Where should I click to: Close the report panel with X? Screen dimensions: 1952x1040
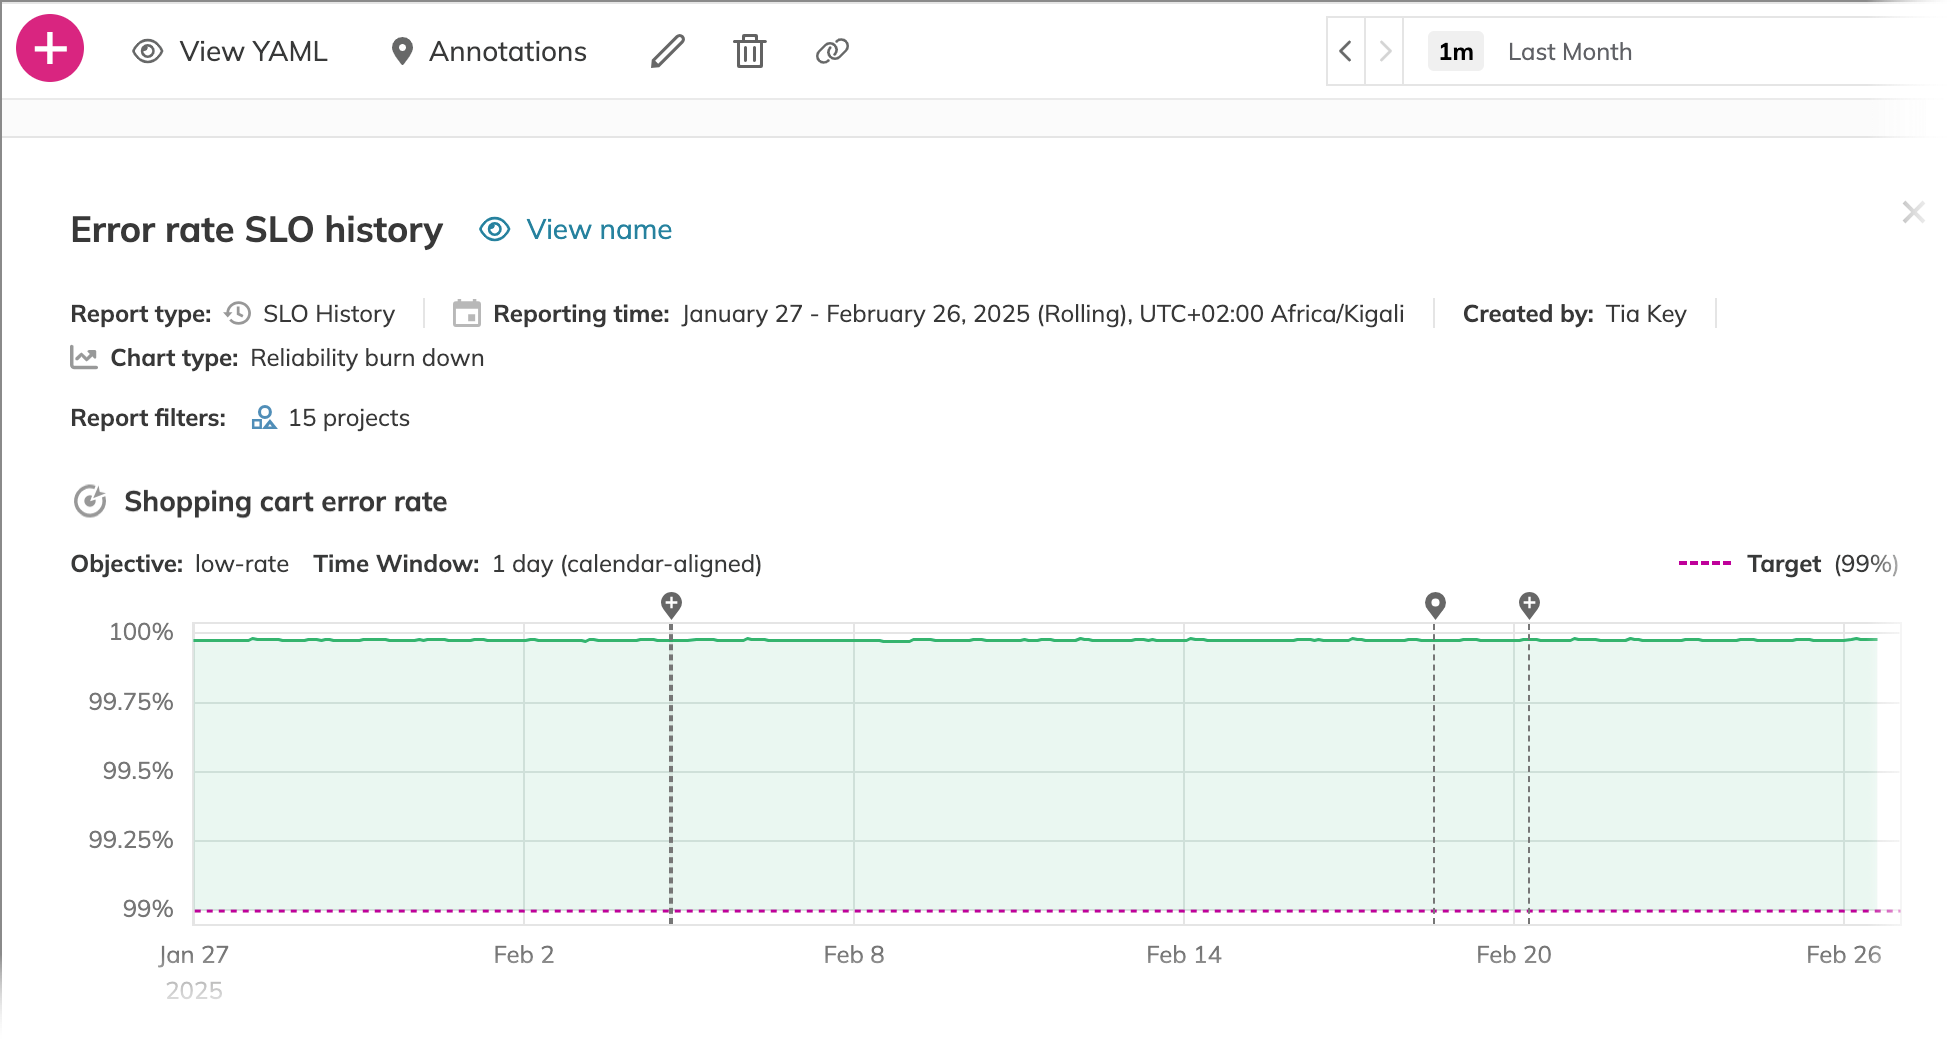tap(1913, 212)
